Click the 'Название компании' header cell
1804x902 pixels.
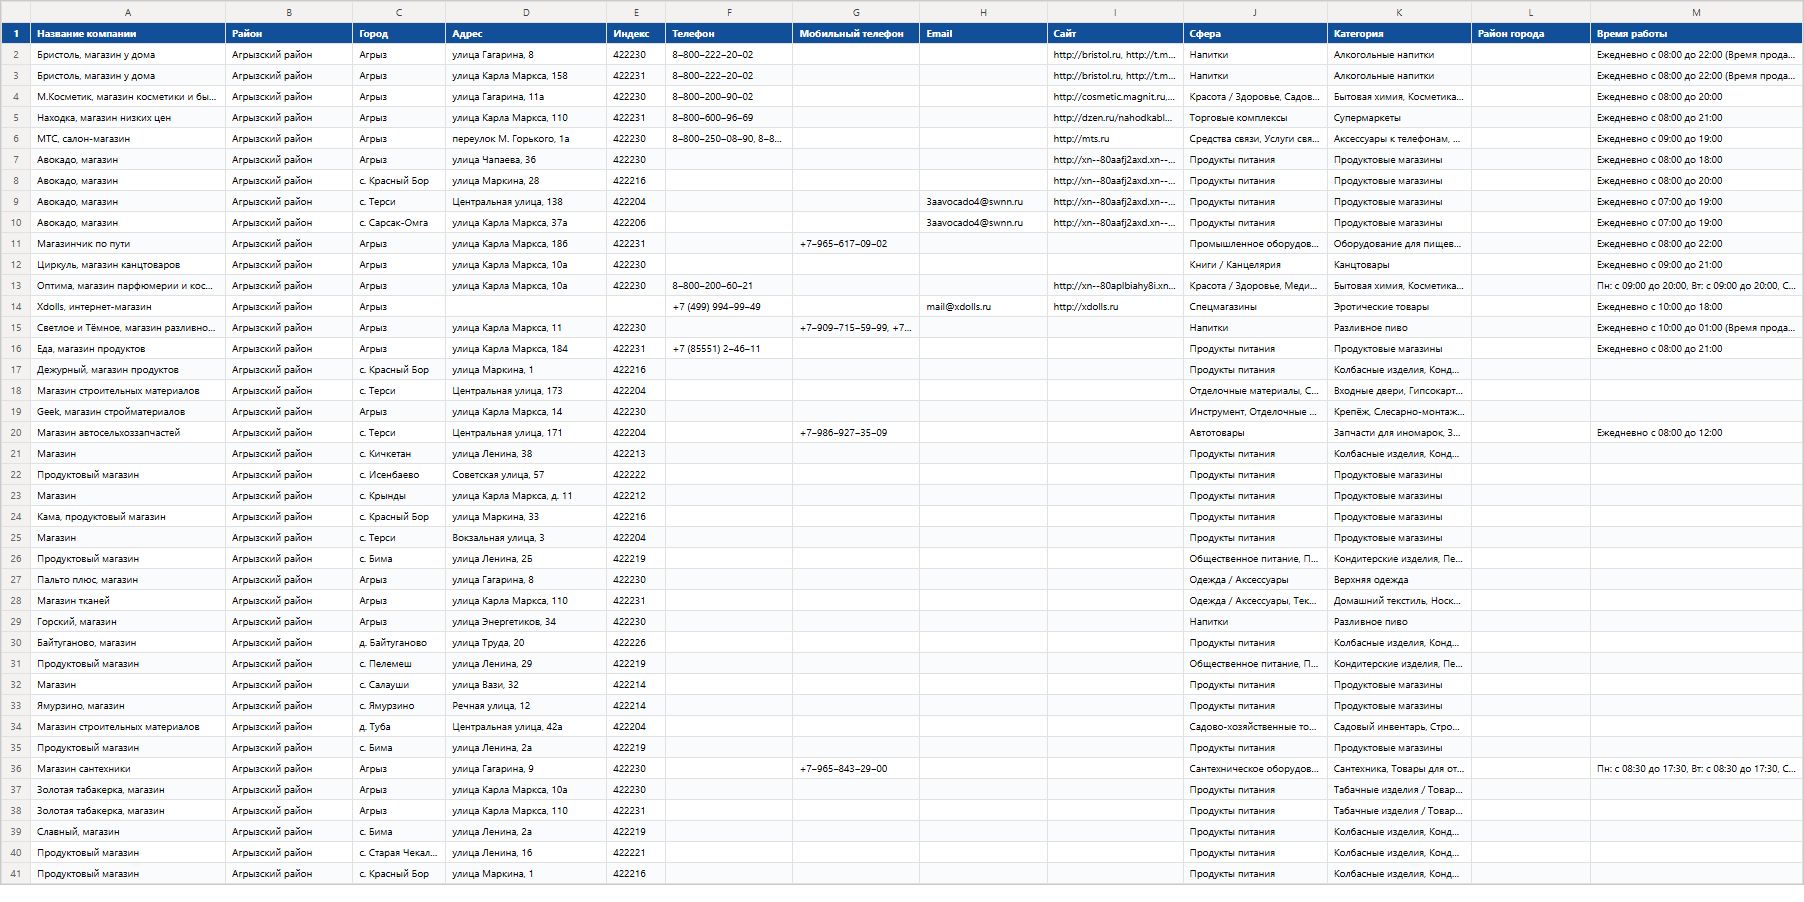128,34
